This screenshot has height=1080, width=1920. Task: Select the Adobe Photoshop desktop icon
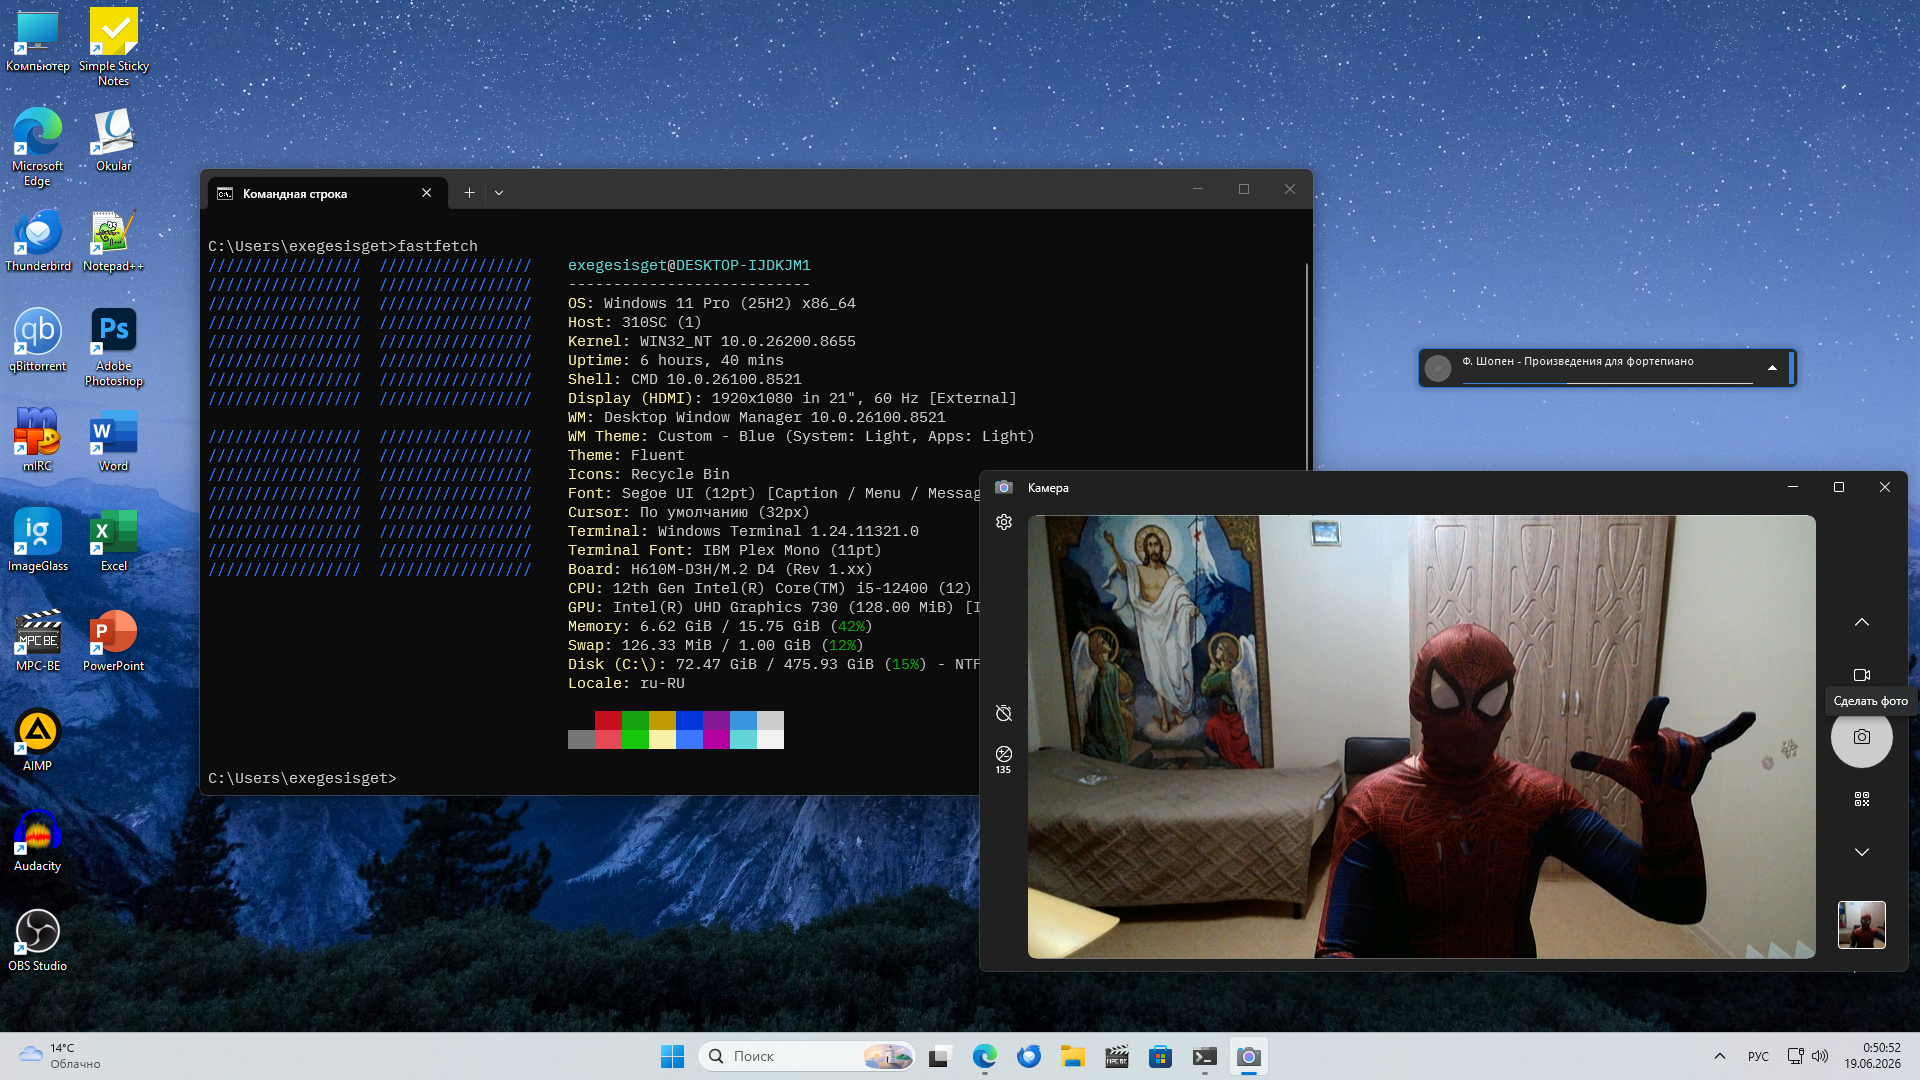click(114, 347)
